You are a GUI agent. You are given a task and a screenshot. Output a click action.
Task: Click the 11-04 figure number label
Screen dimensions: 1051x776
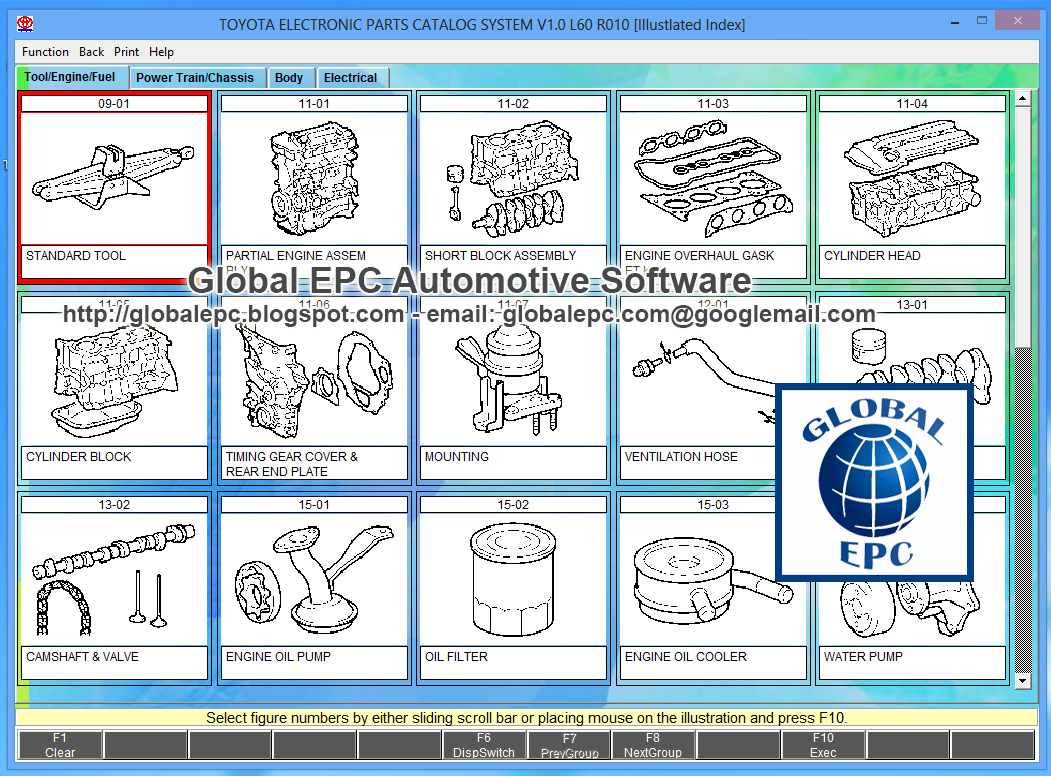(x=912, y=104)
